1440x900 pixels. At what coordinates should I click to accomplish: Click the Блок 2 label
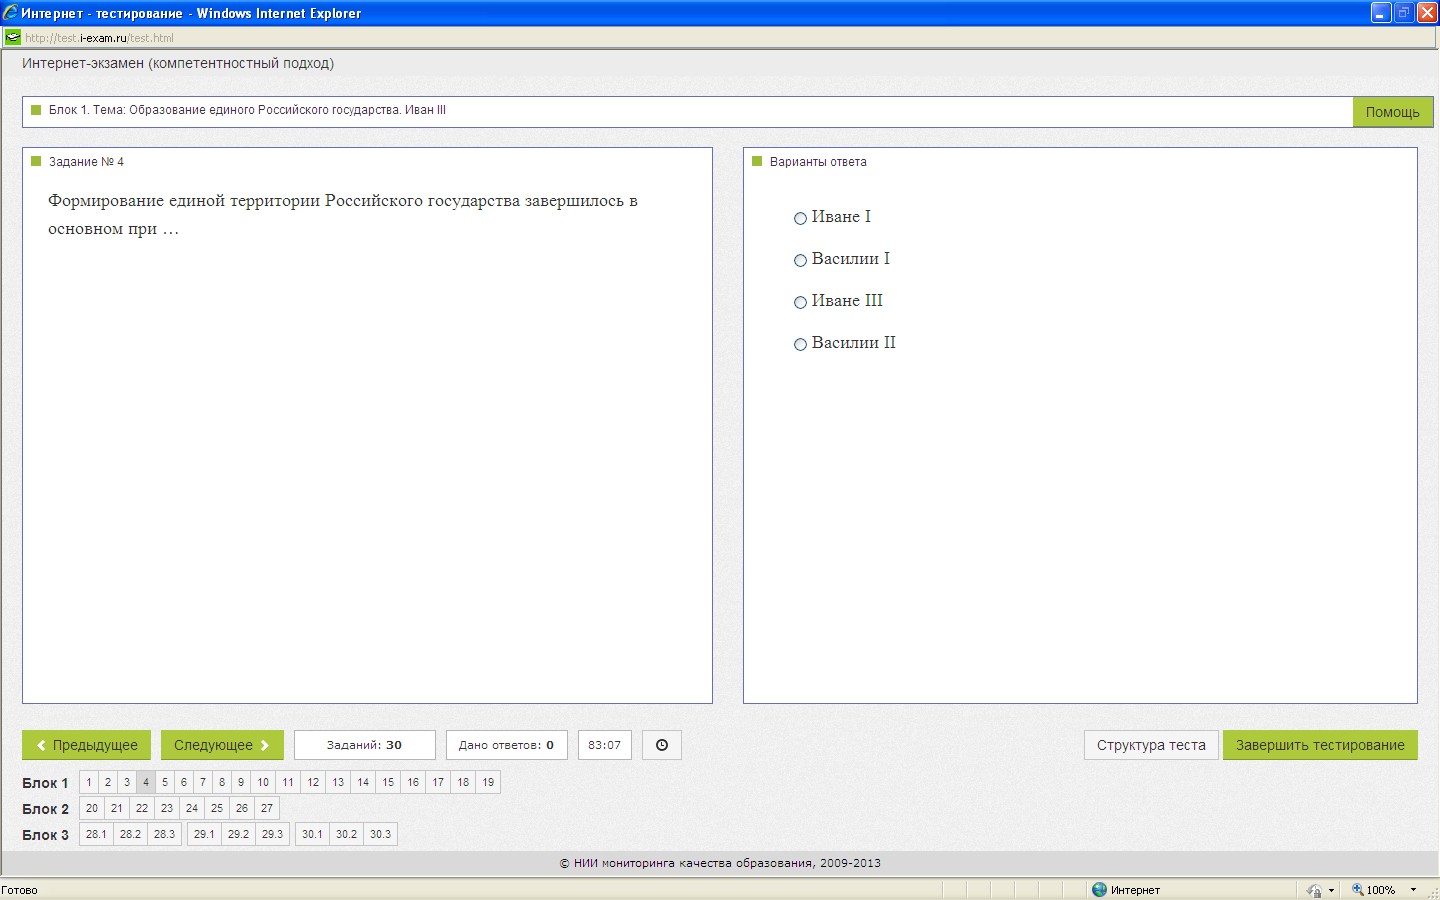pyautogui.click(x=45, y=809)
